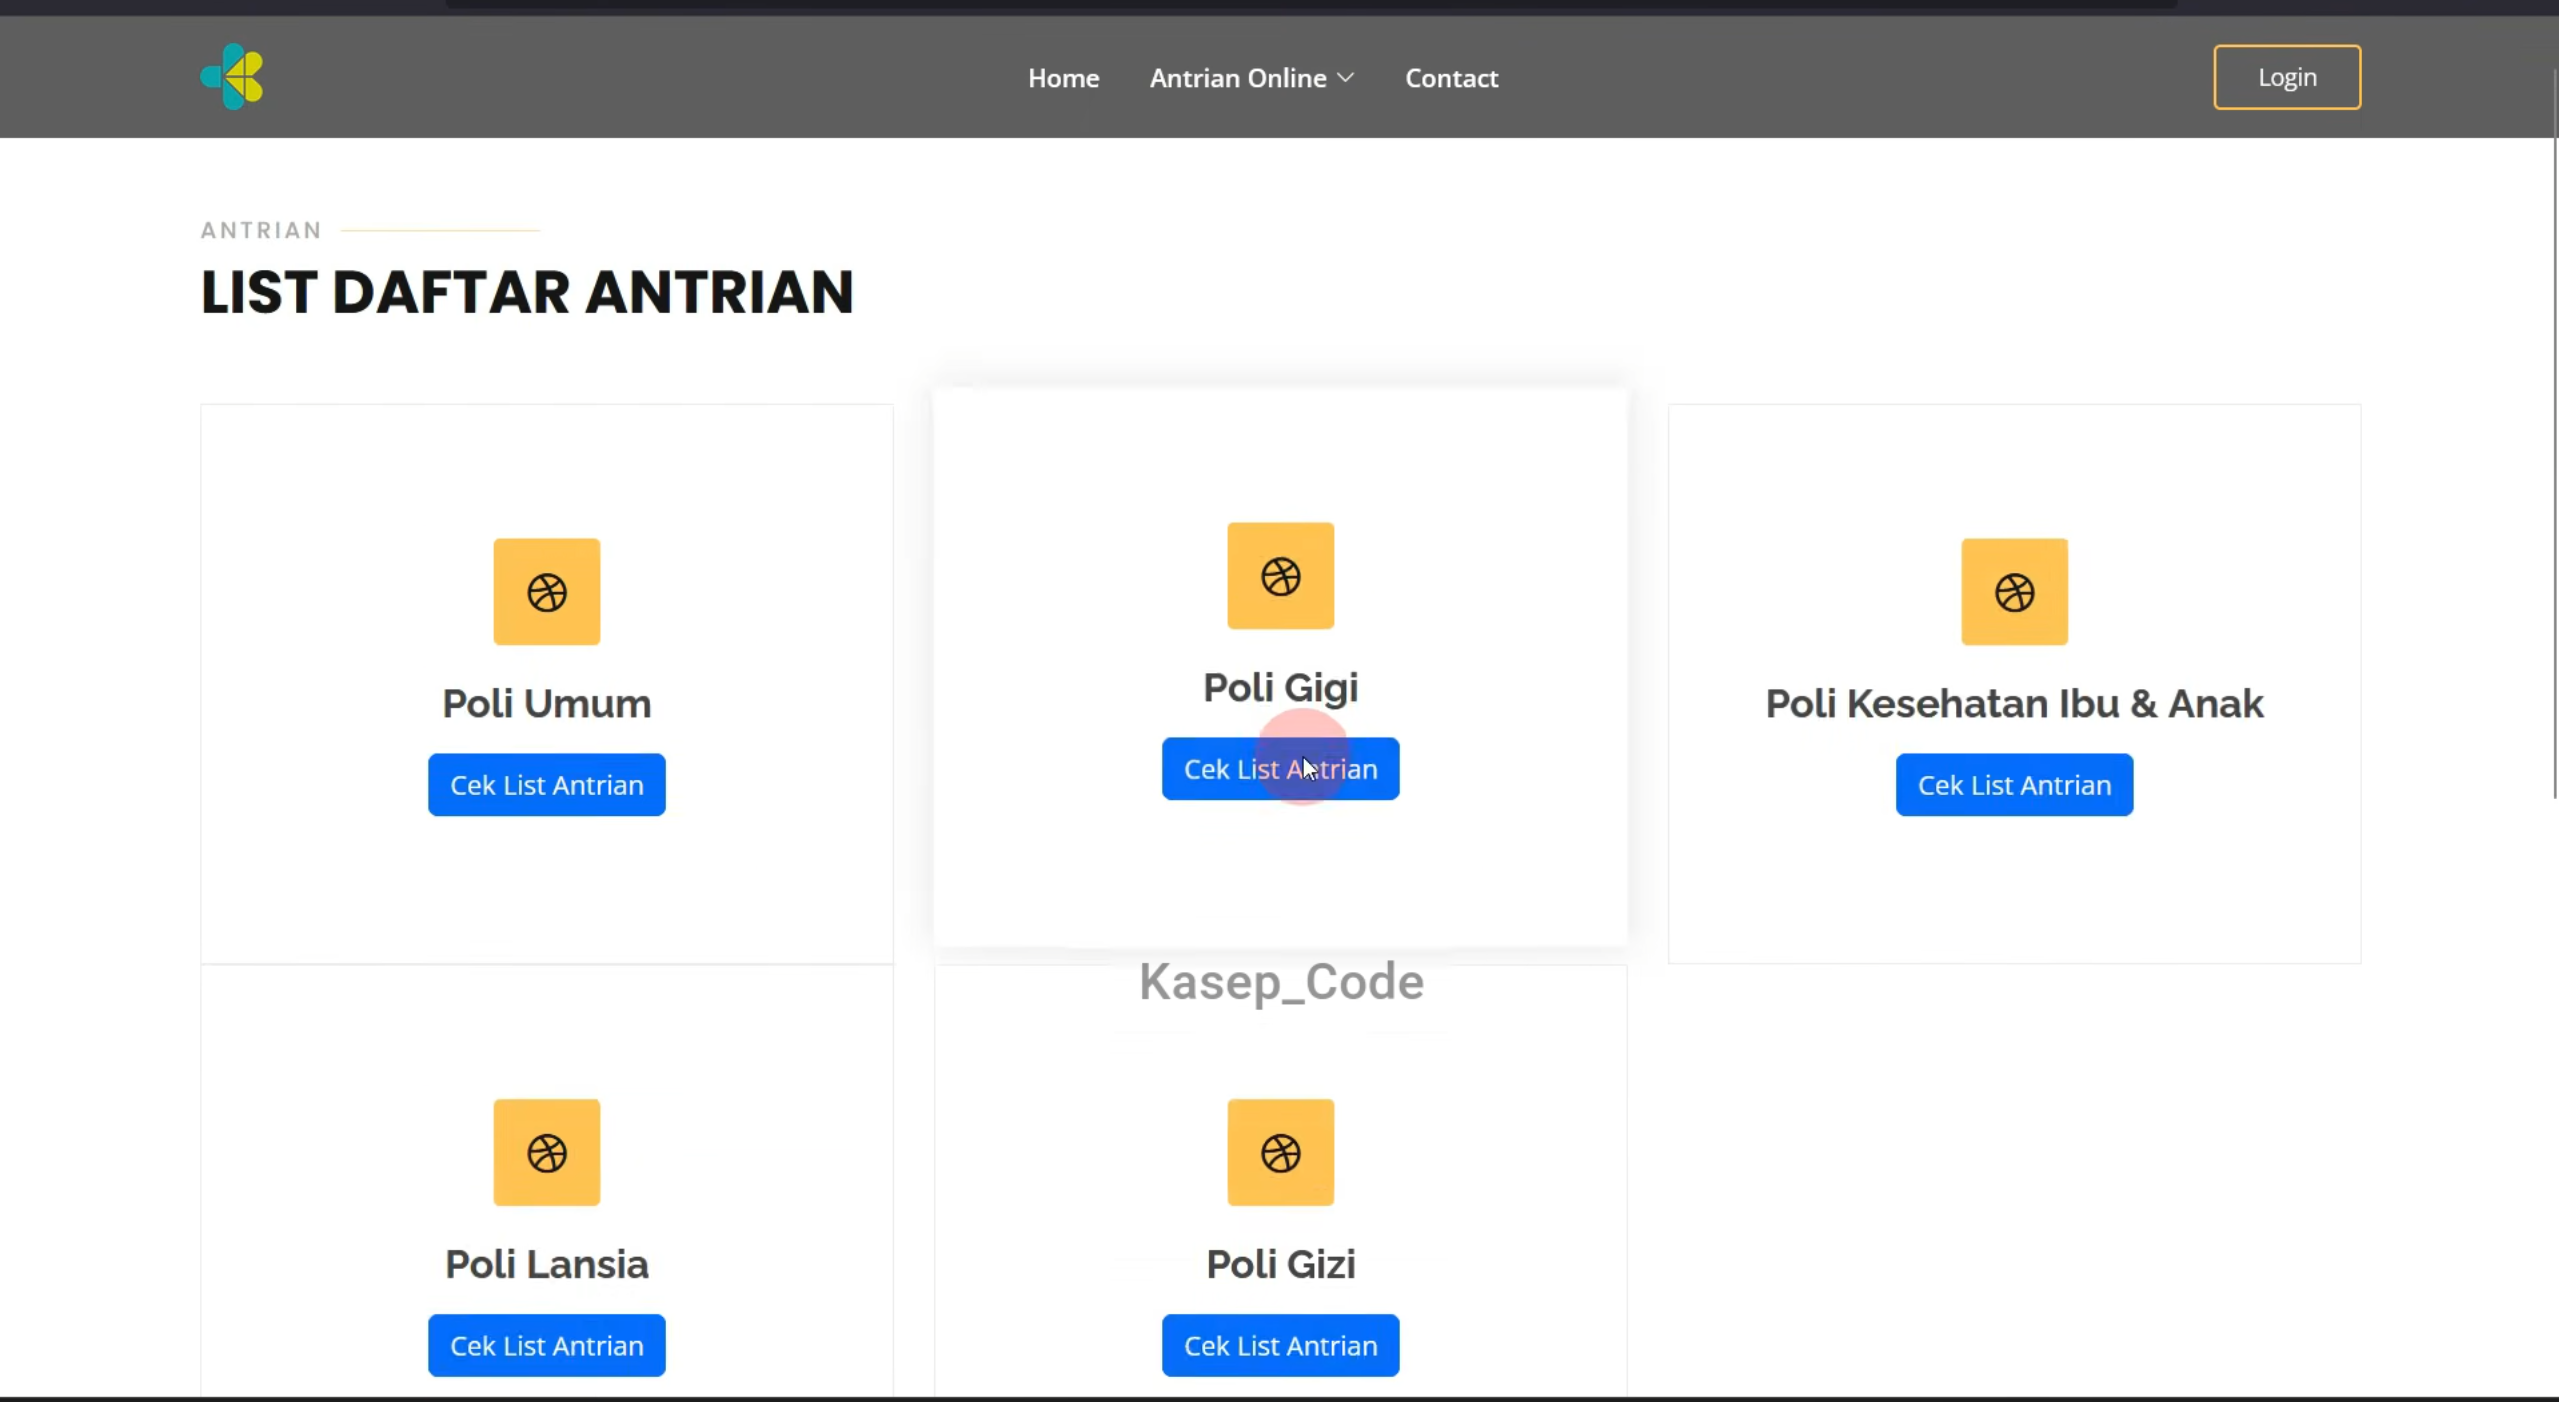Click the LIST DAFTAR ANTRIAN title
This screenshot has height=1402, width=2559.
pyautogui.click(x=527, y=292)
